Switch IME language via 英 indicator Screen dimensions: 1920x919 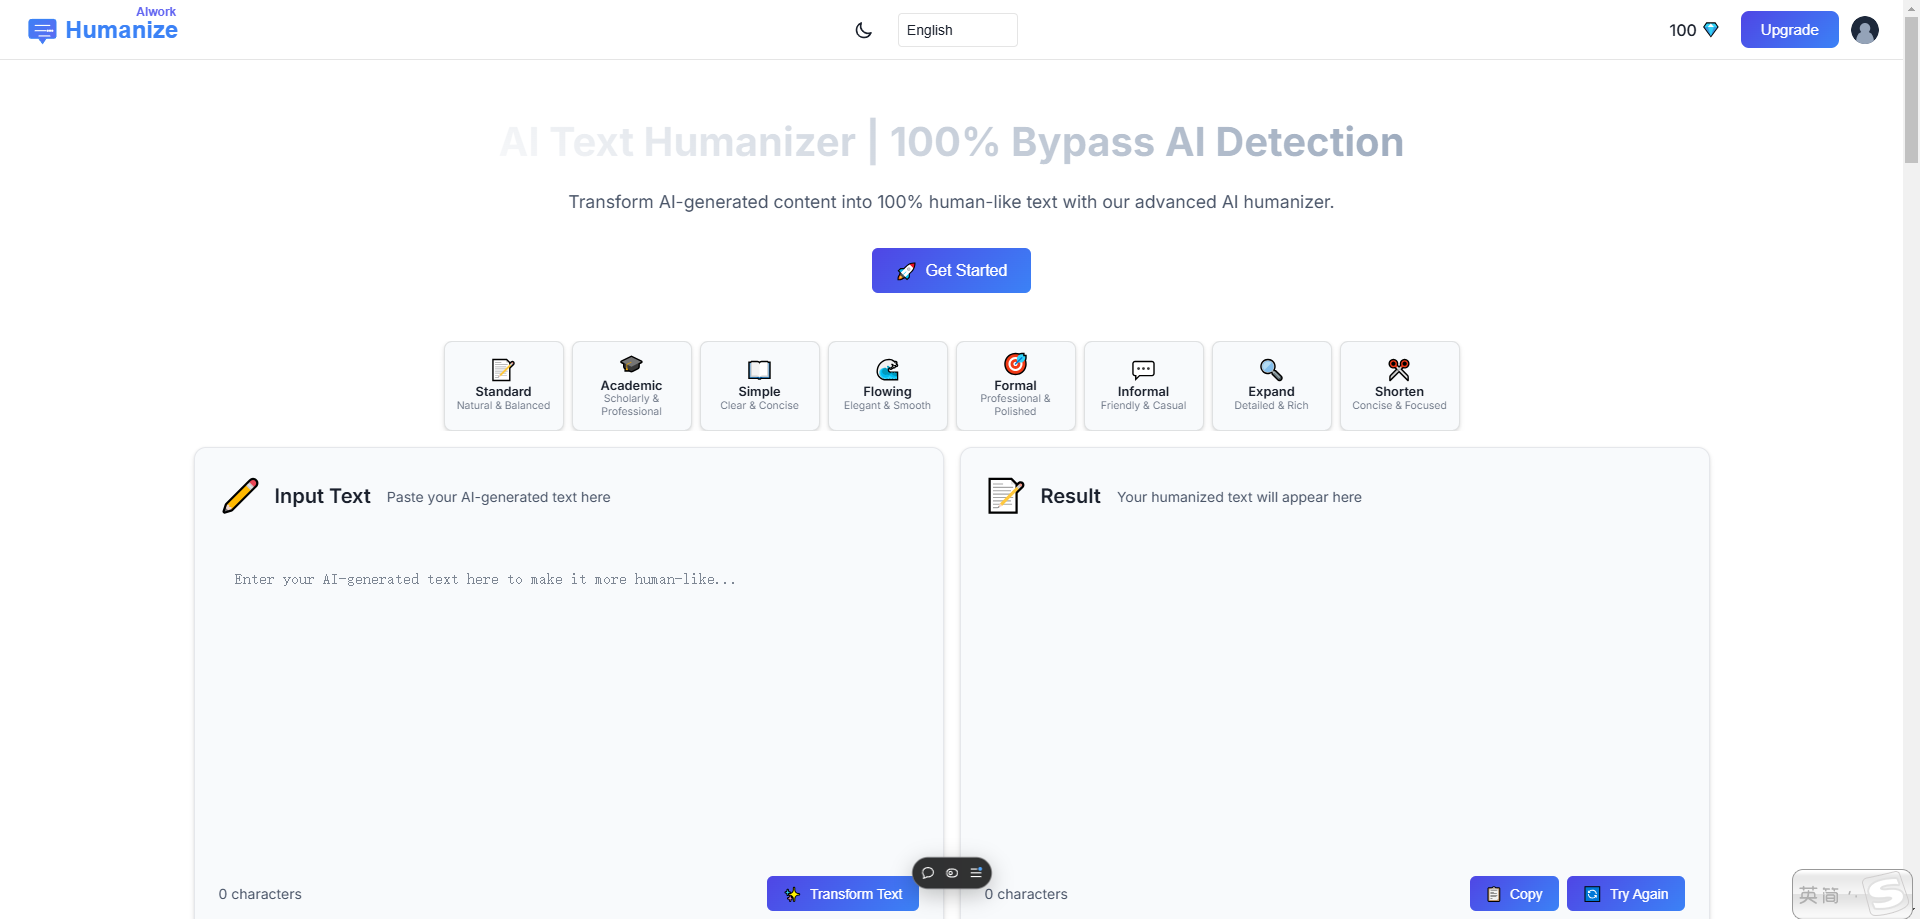(1808, 895)
